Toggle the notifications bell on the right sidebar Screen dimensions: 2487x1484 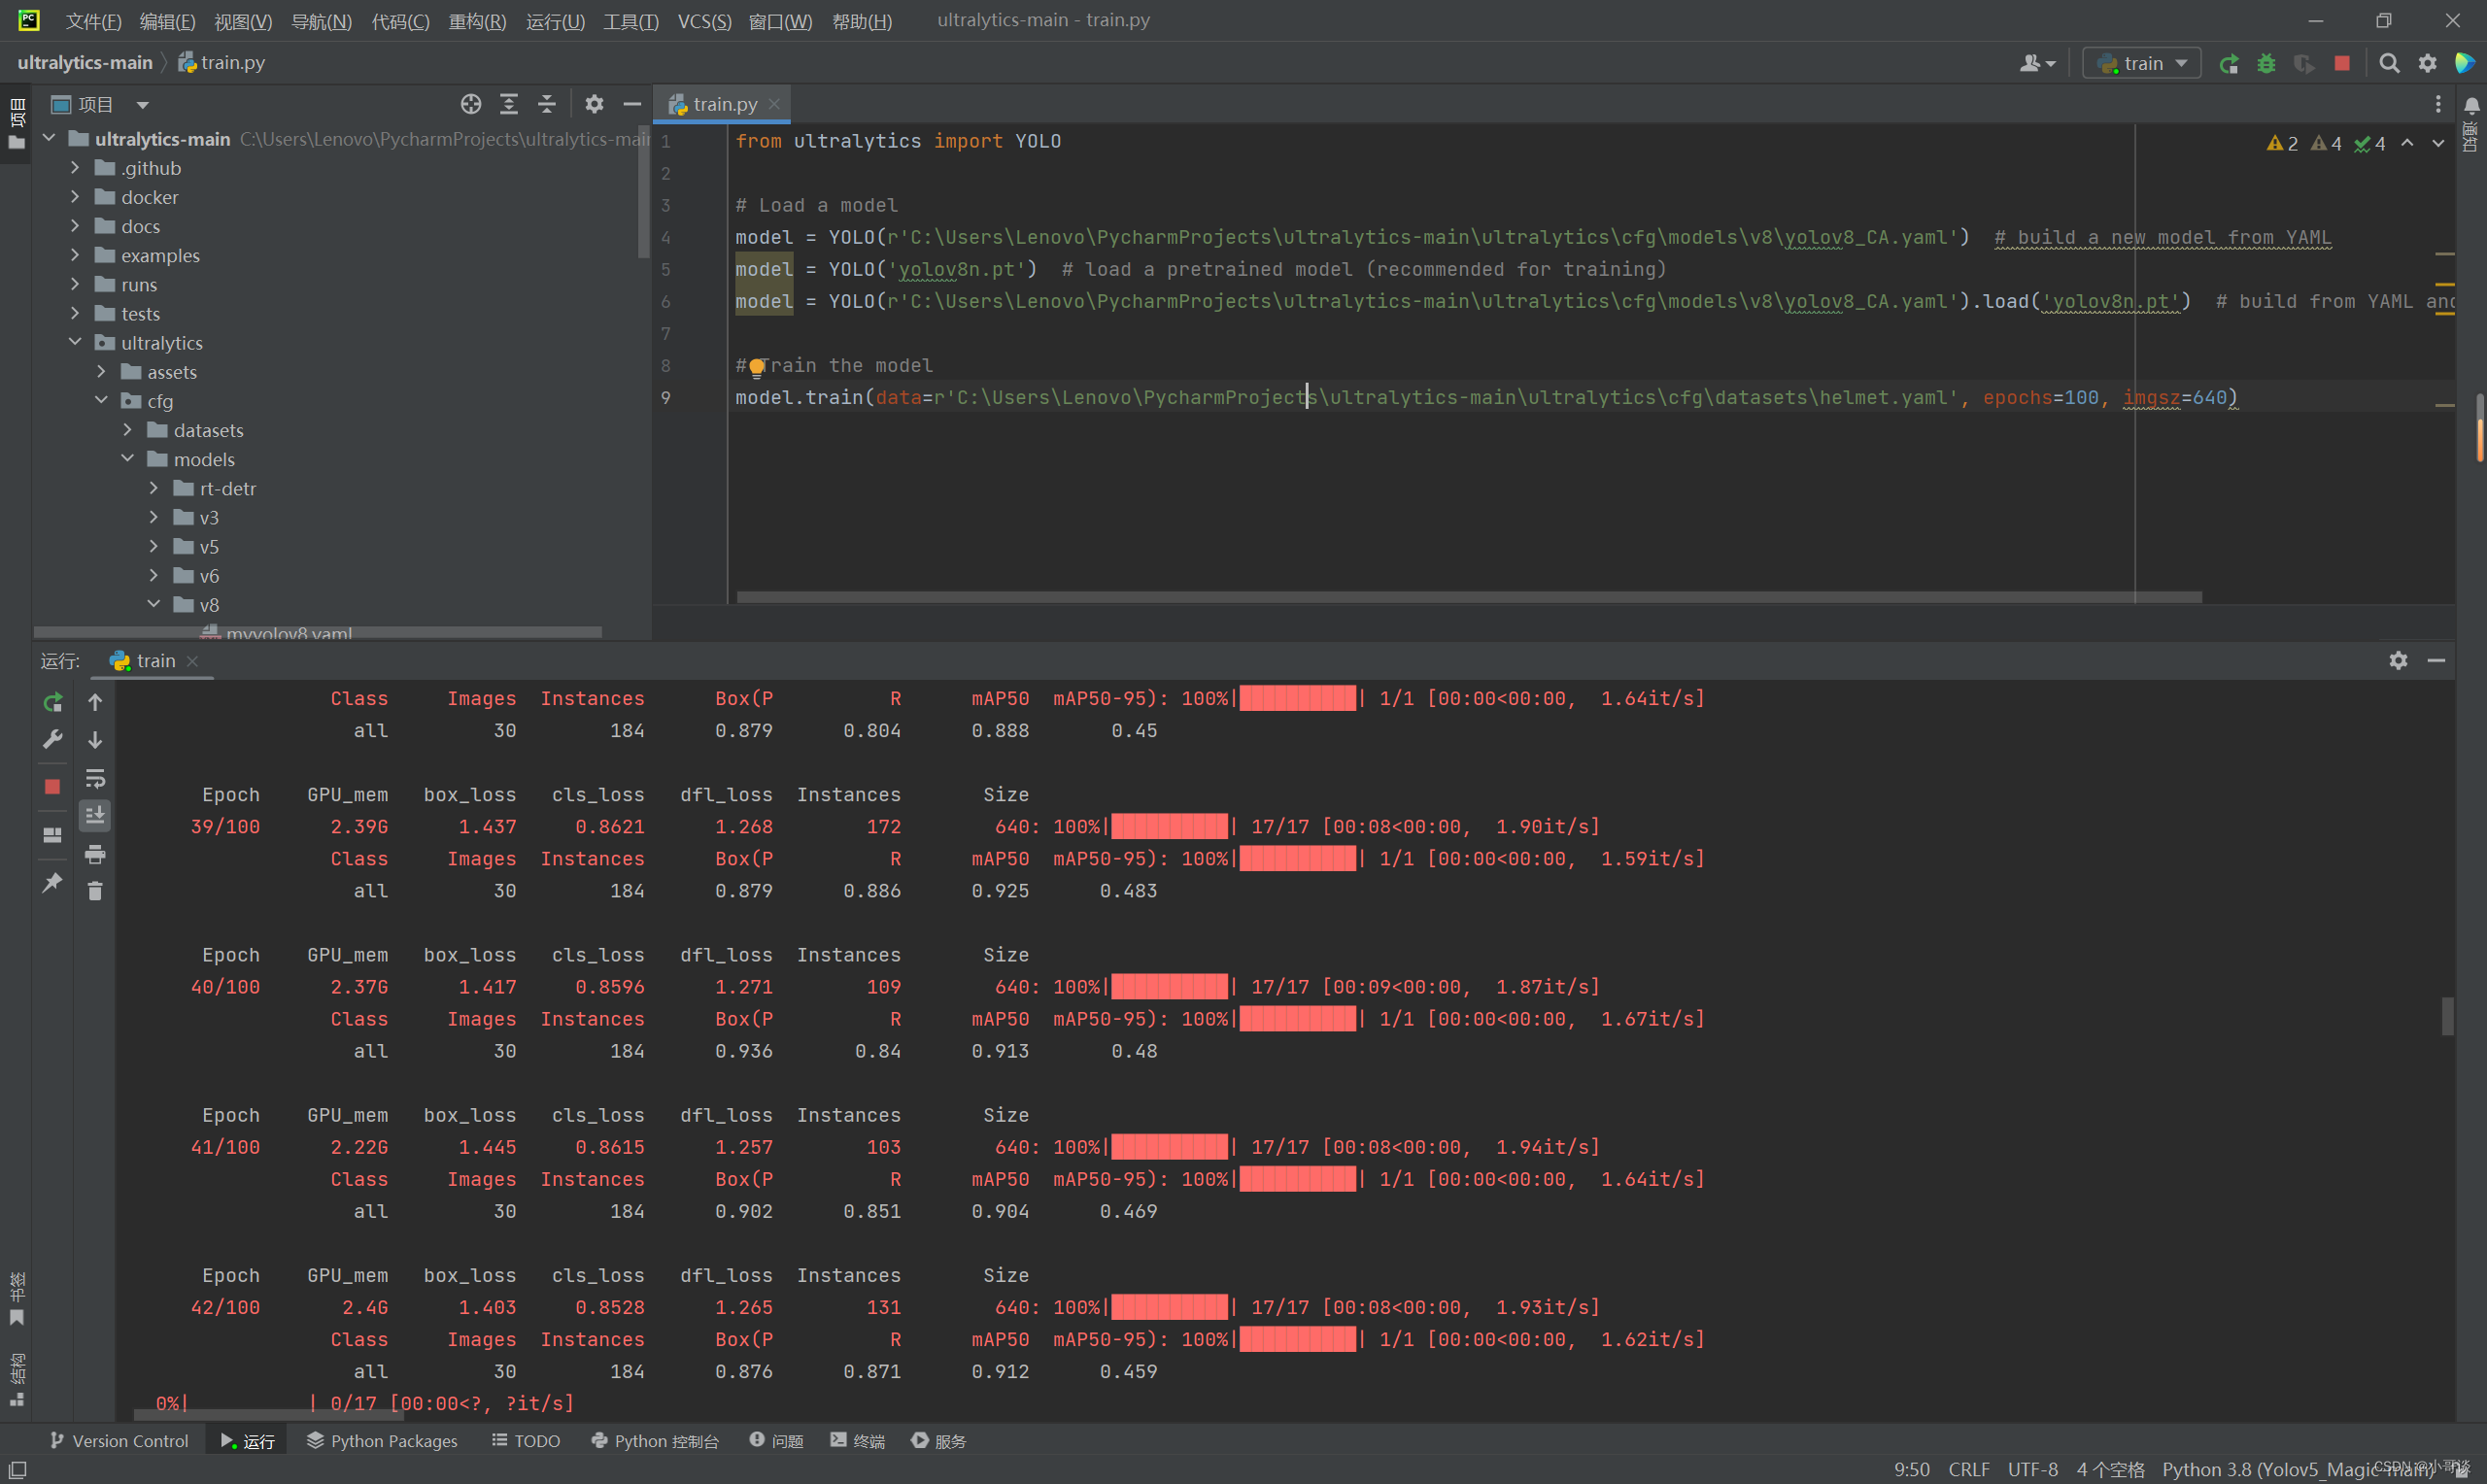pos(2471,106)
